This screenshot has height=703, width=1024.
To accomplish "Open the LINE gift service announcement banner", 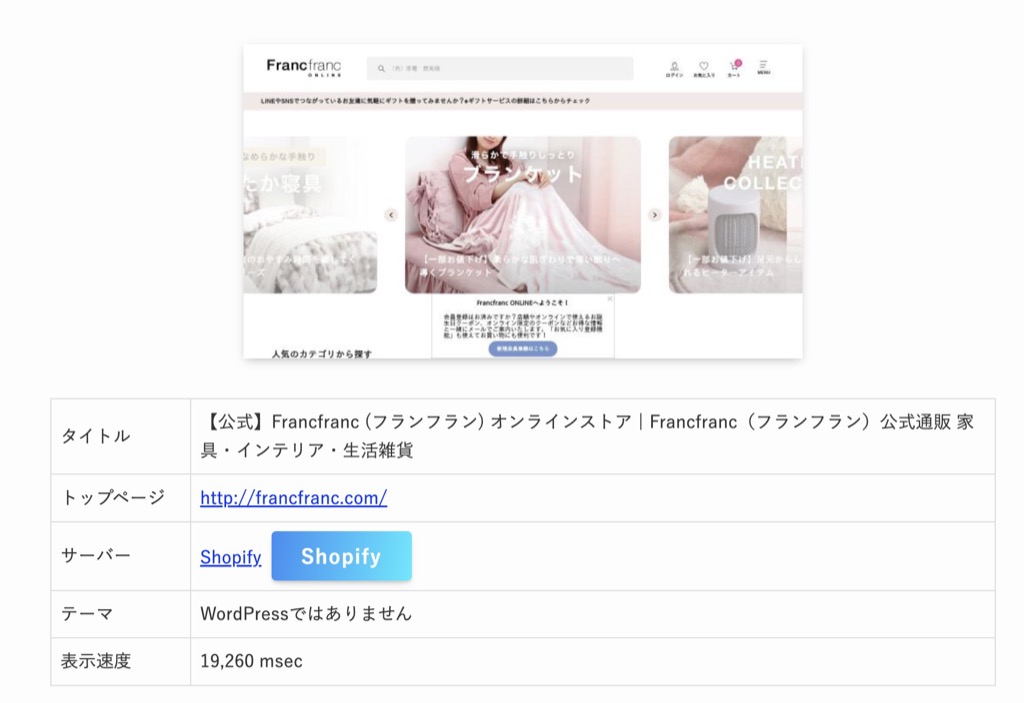I will click(x=522, y=101).
